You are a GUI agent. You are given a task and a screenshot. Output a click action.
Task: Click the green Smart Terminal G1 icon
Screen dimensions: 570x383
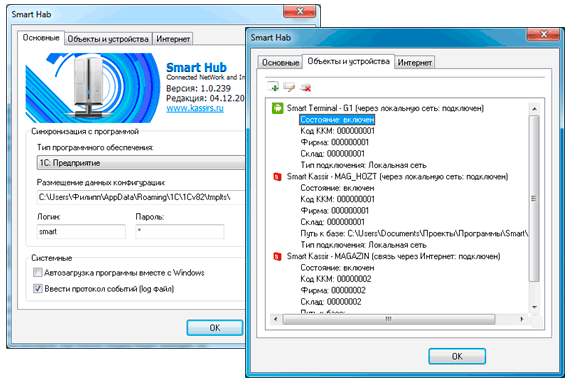[x=277, y=108]
